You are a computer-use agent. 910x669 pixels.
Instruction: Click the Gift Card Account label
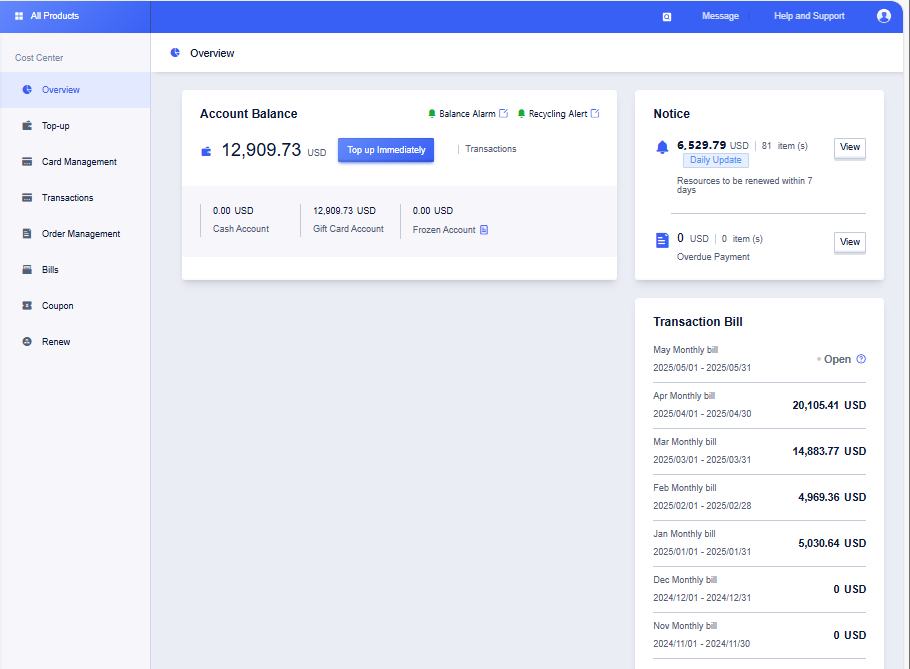click(x=348, y=229)
